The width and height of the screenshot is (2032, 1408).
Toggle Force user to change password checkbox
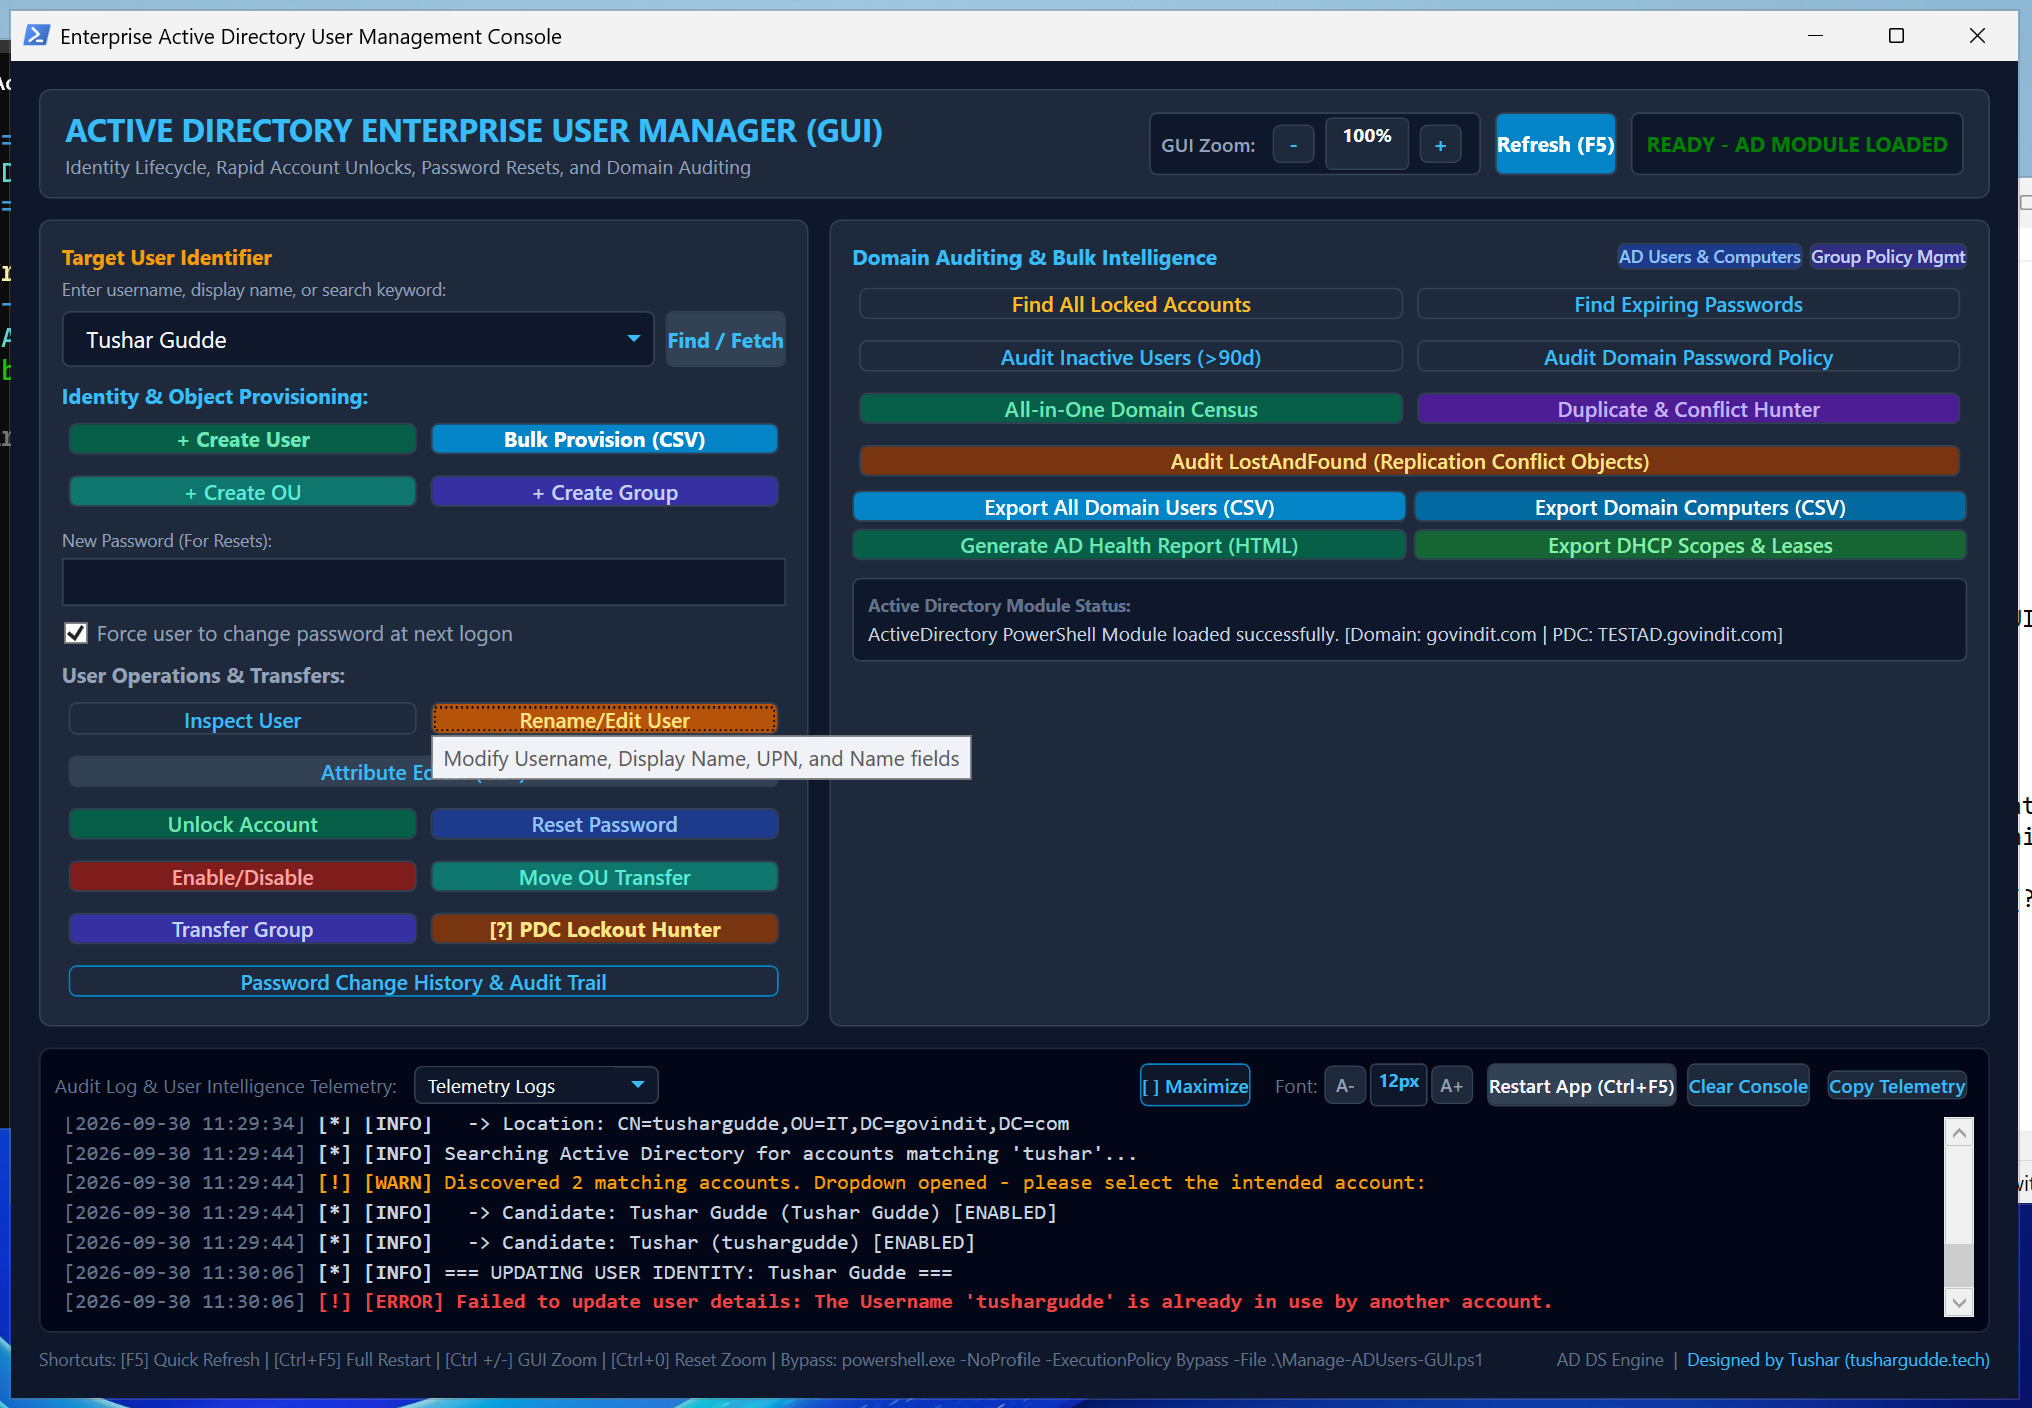[x=76, y=633]
